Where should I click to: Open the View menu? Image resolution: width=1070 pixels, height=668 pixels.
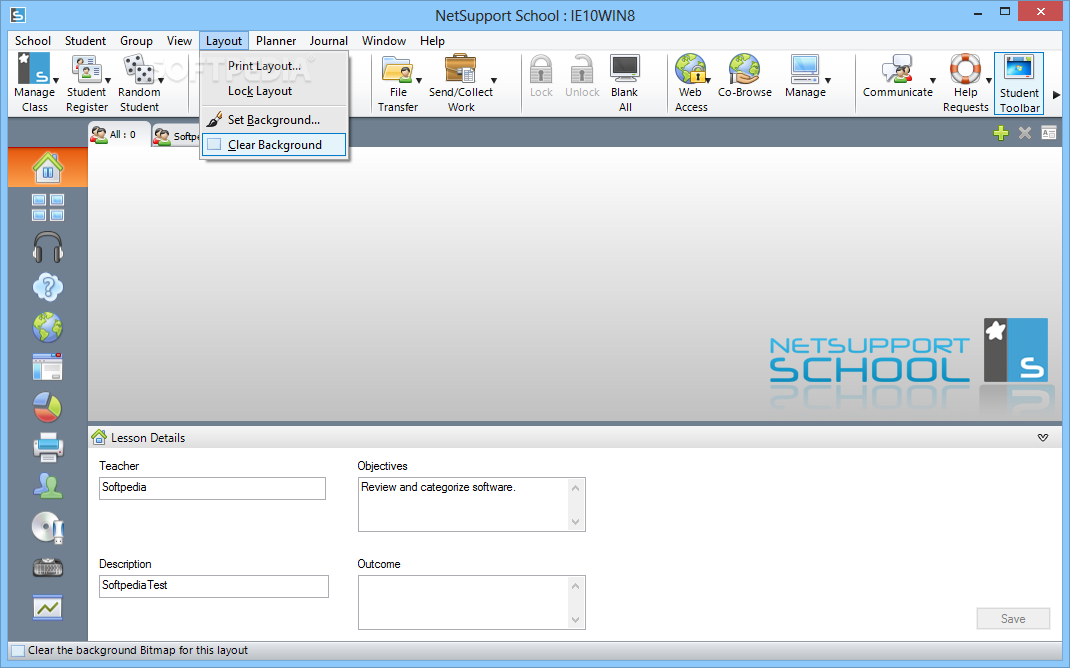coord(179,41)
